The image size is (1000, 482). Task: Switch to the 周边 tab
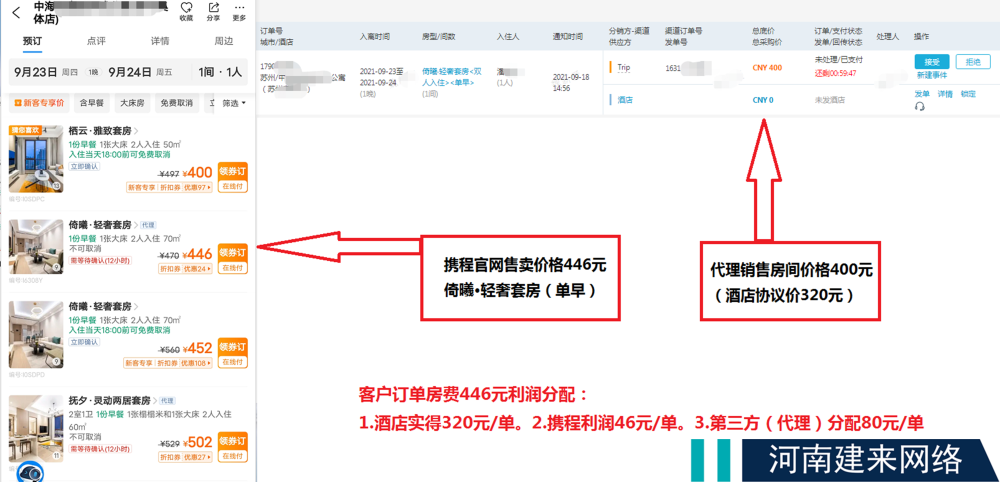pyautogui.click(x=223, y=41)
